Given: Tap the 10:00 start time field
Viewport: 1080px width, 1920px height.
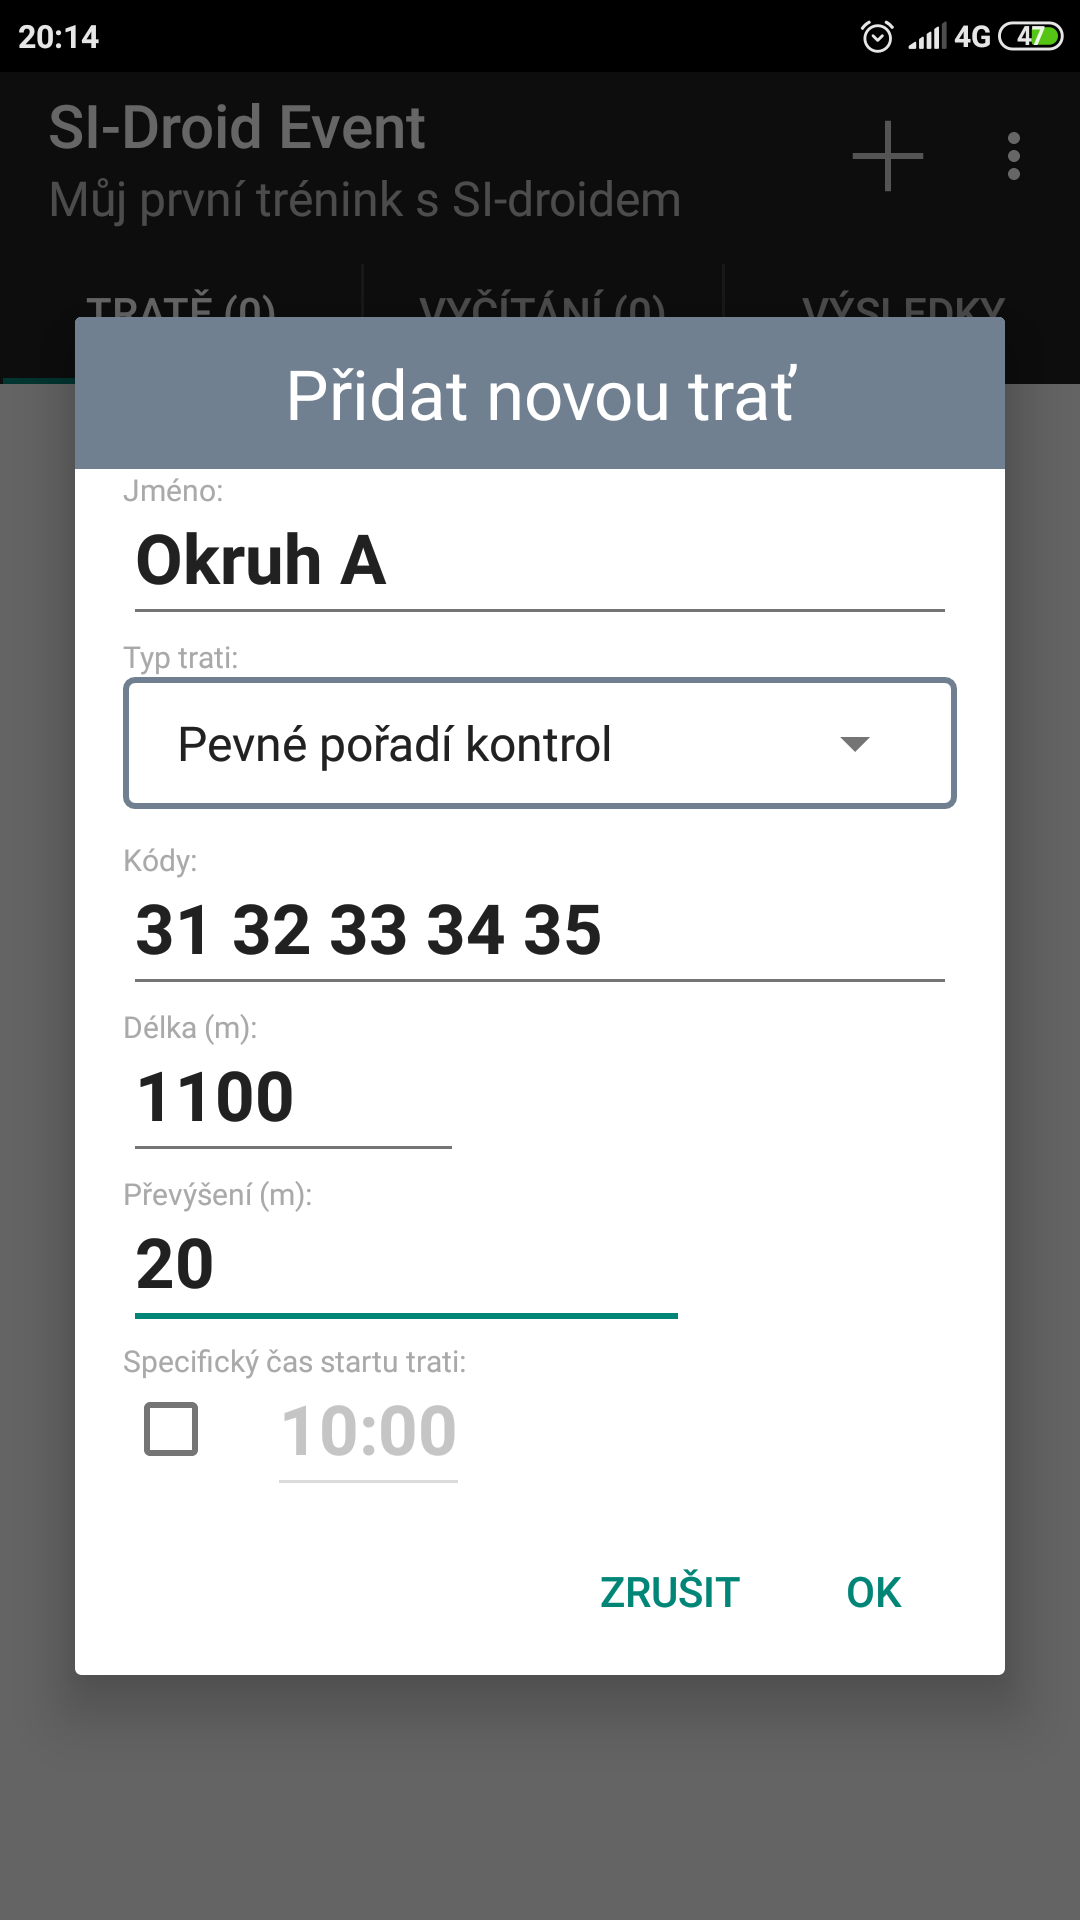Looking at the screenshot, I should coord(368,1432).
